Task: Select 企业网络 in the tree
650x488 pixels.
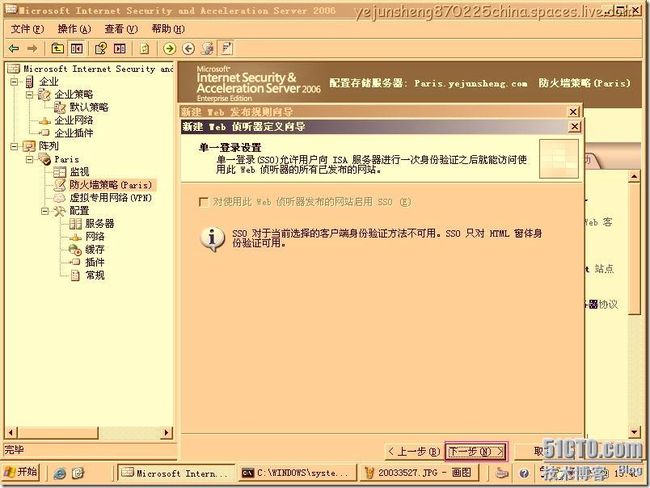Action: pyautogui.click(x=74, y=120)
